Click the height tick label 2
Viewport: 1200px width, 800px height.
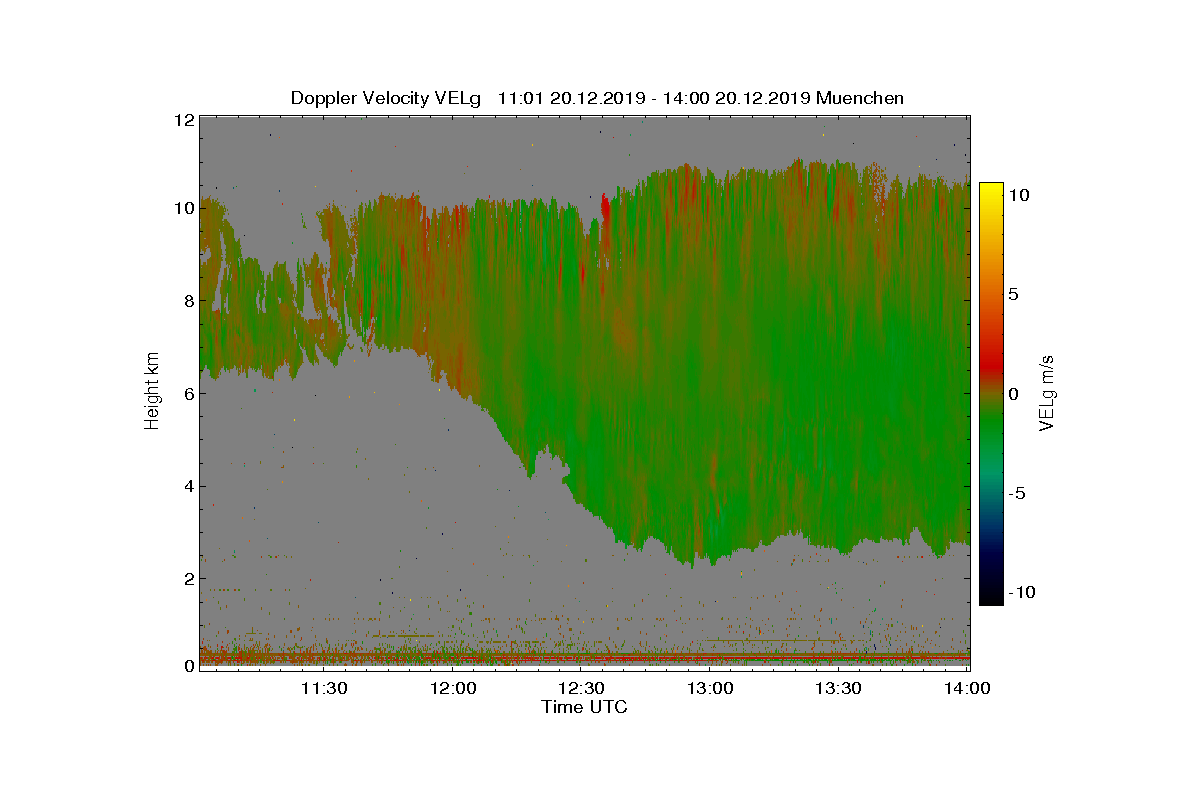pyautogui.click(x=188, y=578)
